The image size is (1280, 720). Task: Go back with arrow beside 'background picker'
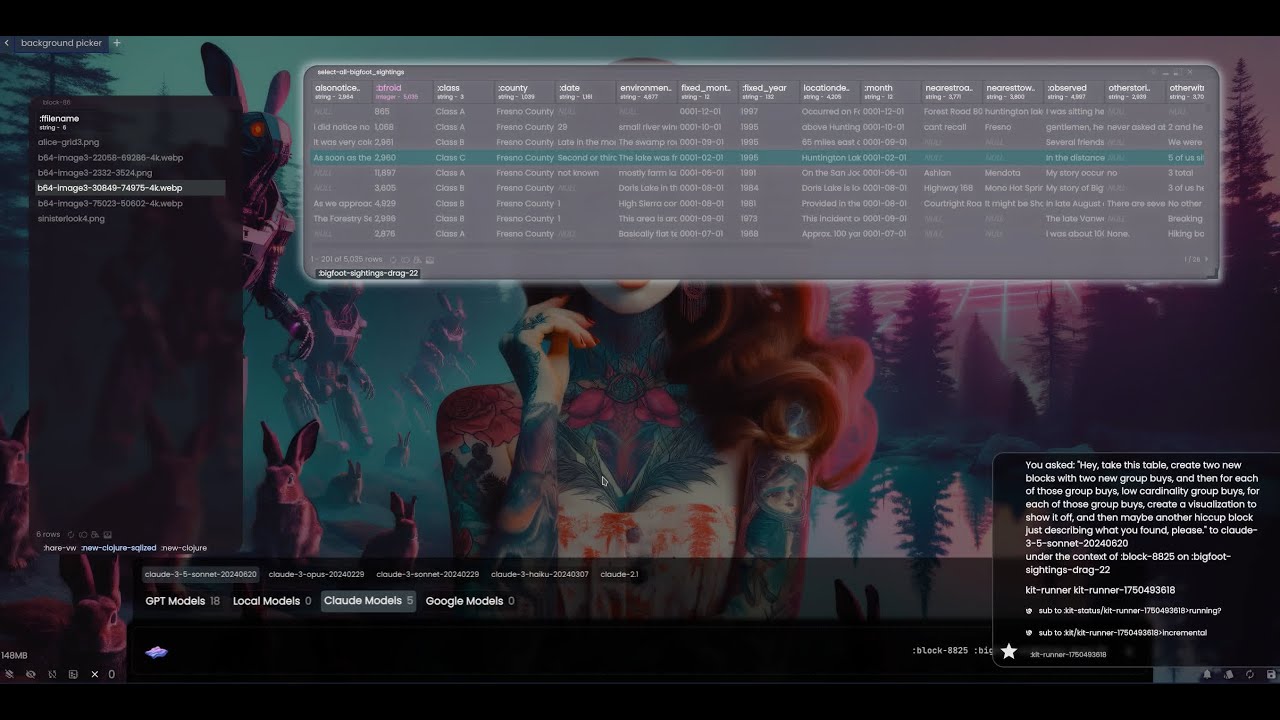(7, 43)
